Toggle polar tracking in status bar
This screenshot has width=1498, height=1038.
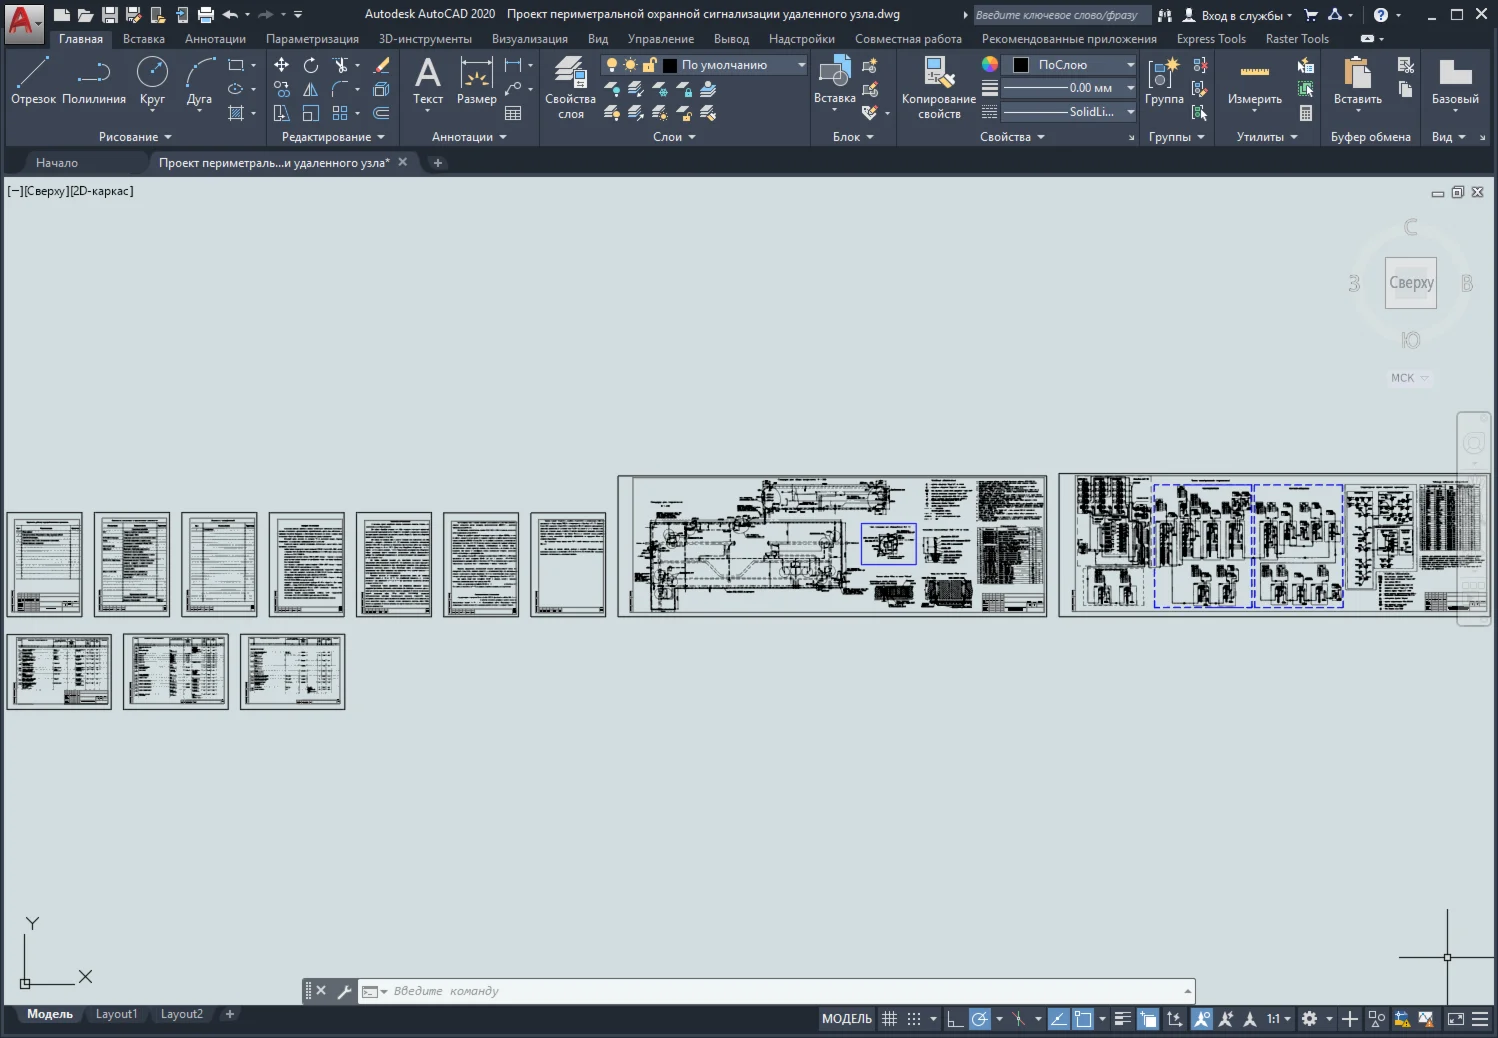pyautogui.click(x=980, y=1019)
